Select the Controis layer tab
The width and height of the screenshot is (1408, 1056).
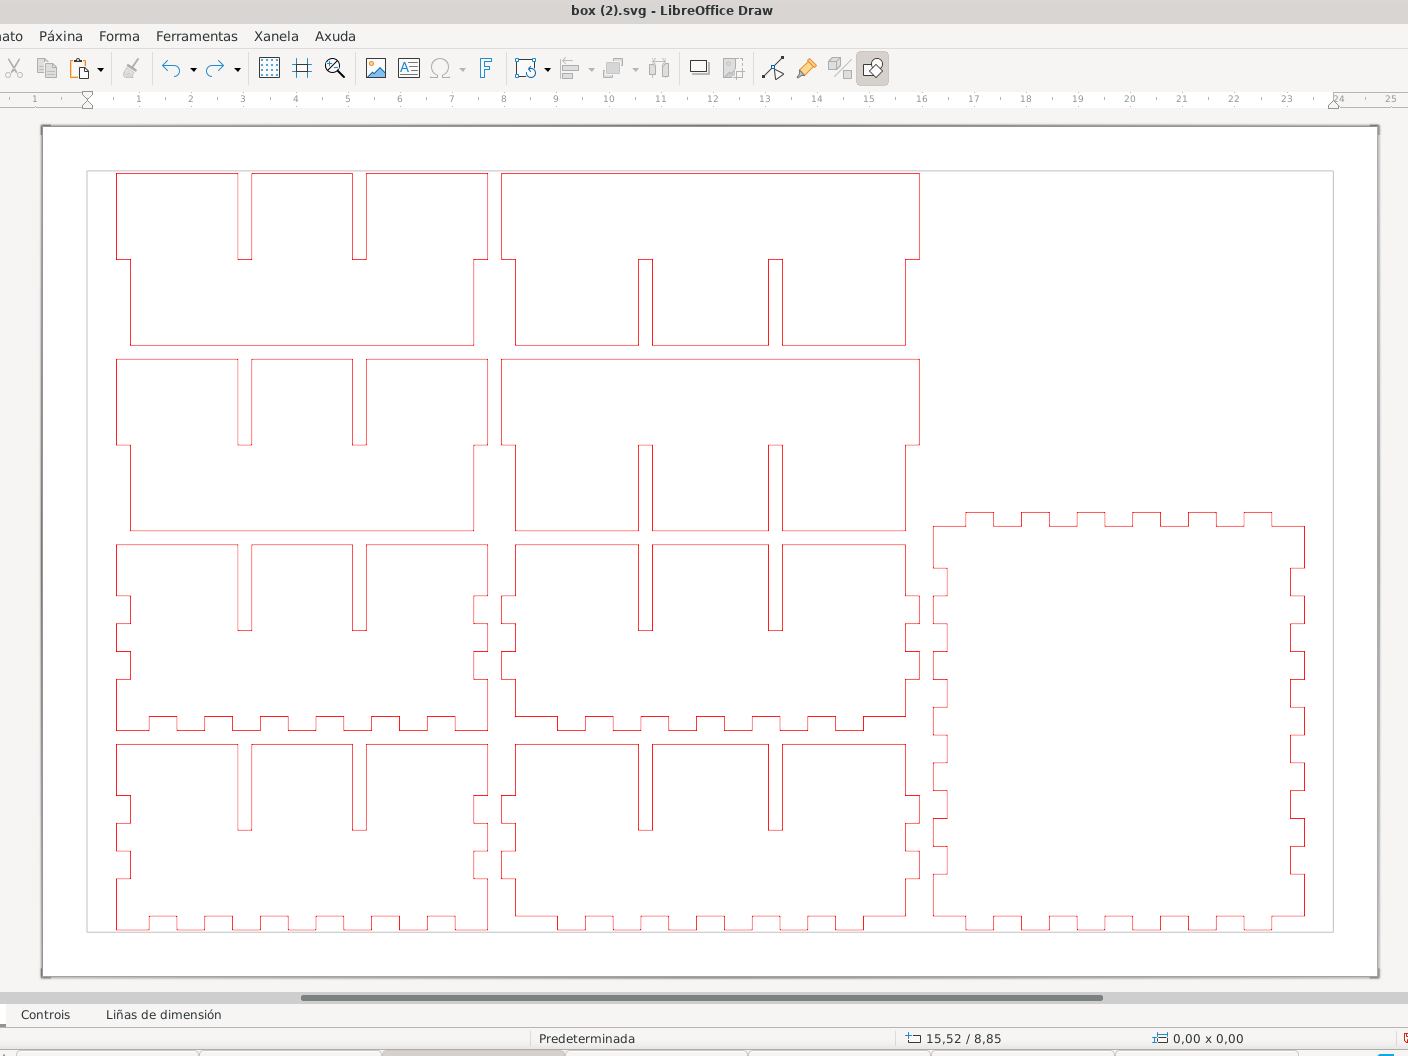point(45,1014)
